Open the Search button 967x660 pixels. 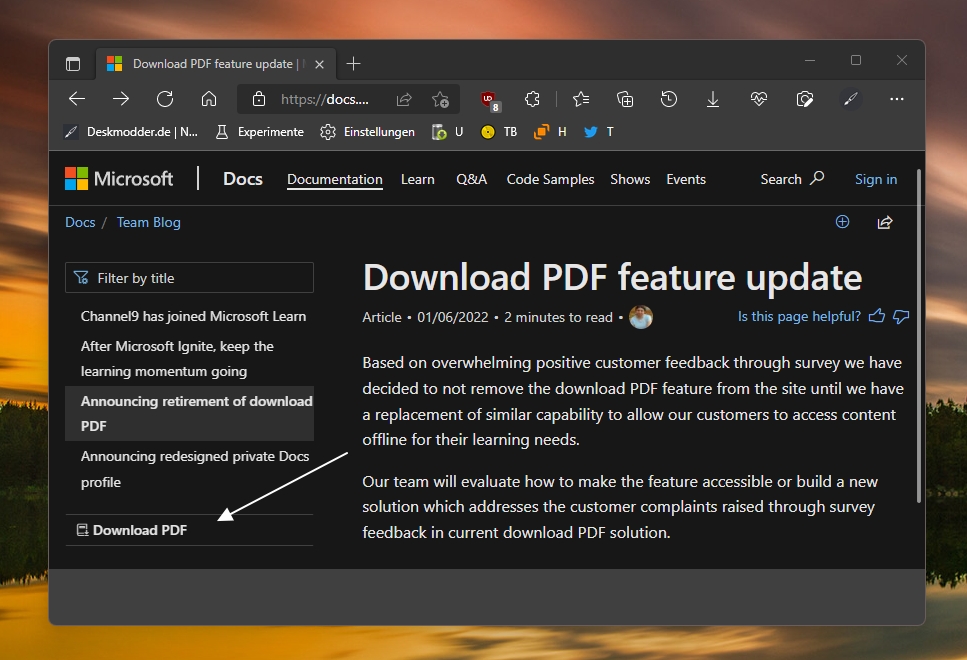click(792, 179)
